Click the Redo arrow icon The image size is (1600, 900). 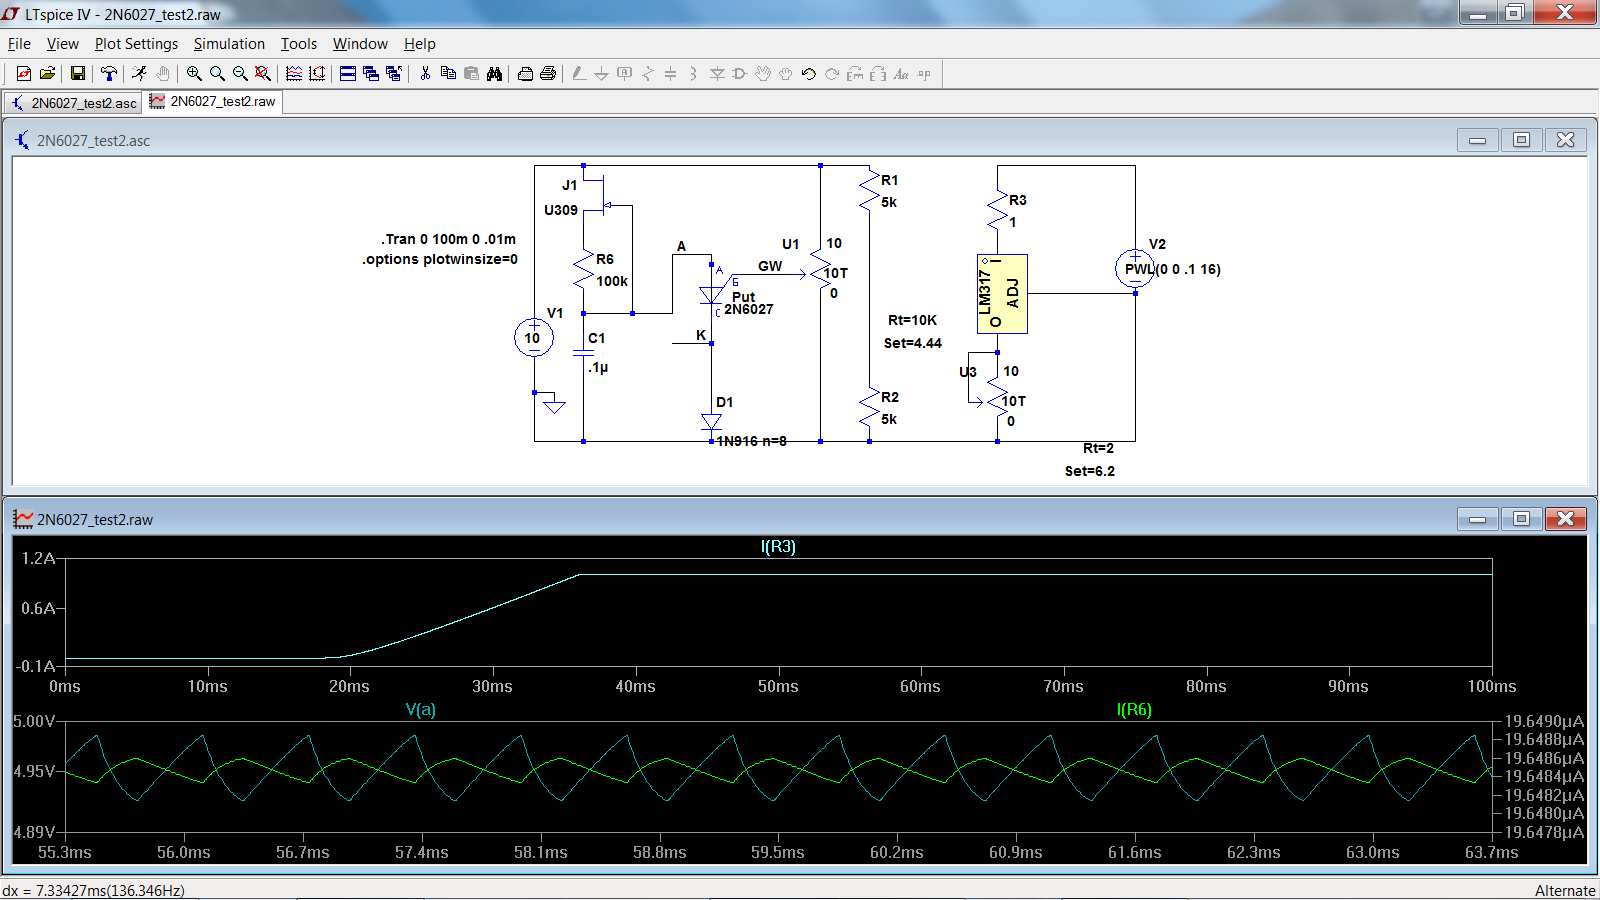click(x=832, y=74)
